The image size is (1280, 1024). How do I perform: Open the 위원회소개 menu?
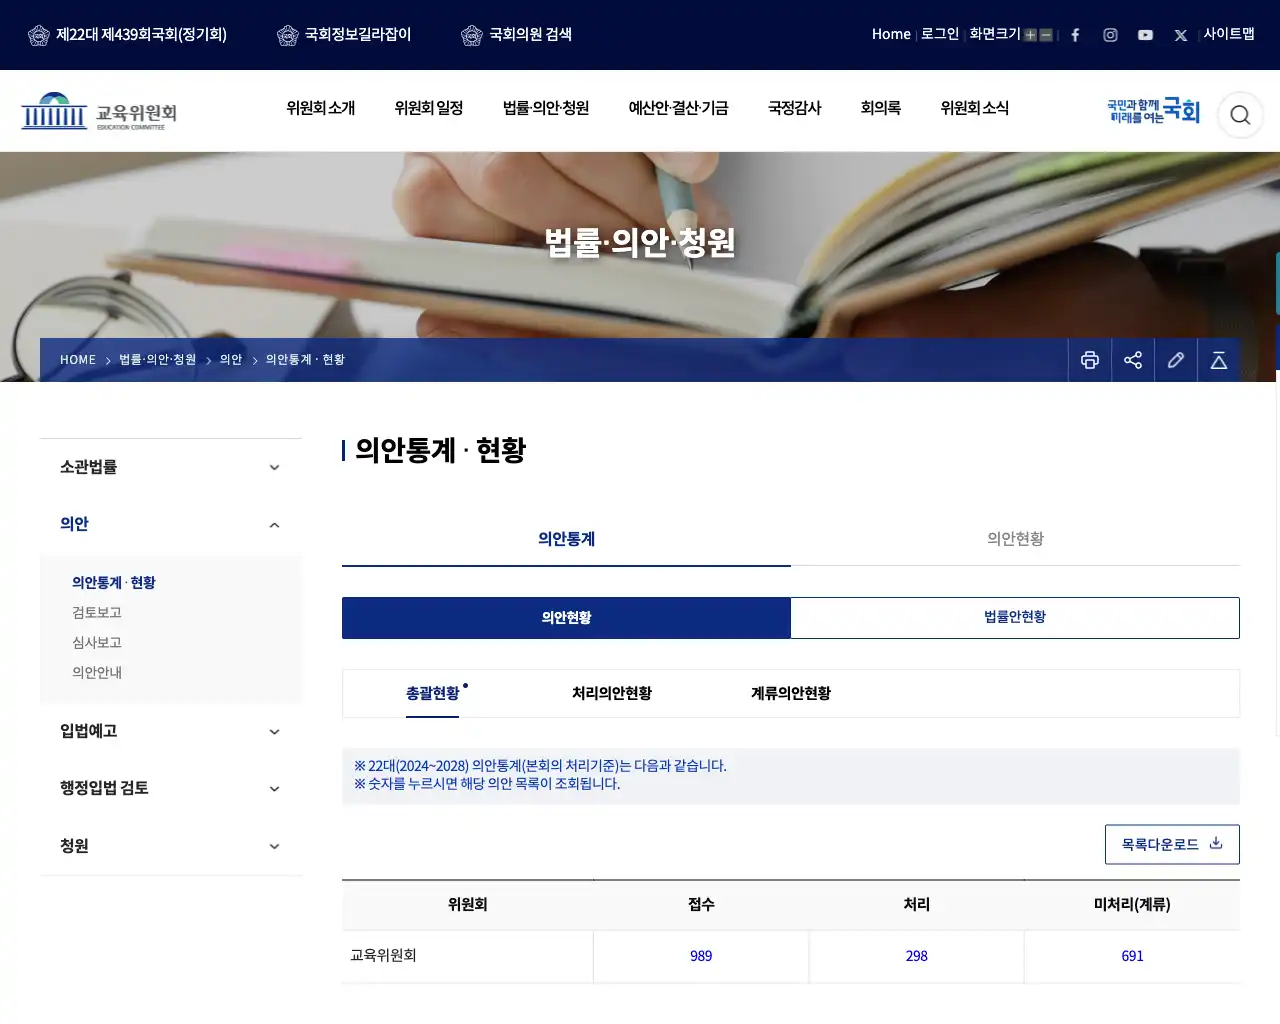pos(321,108)
